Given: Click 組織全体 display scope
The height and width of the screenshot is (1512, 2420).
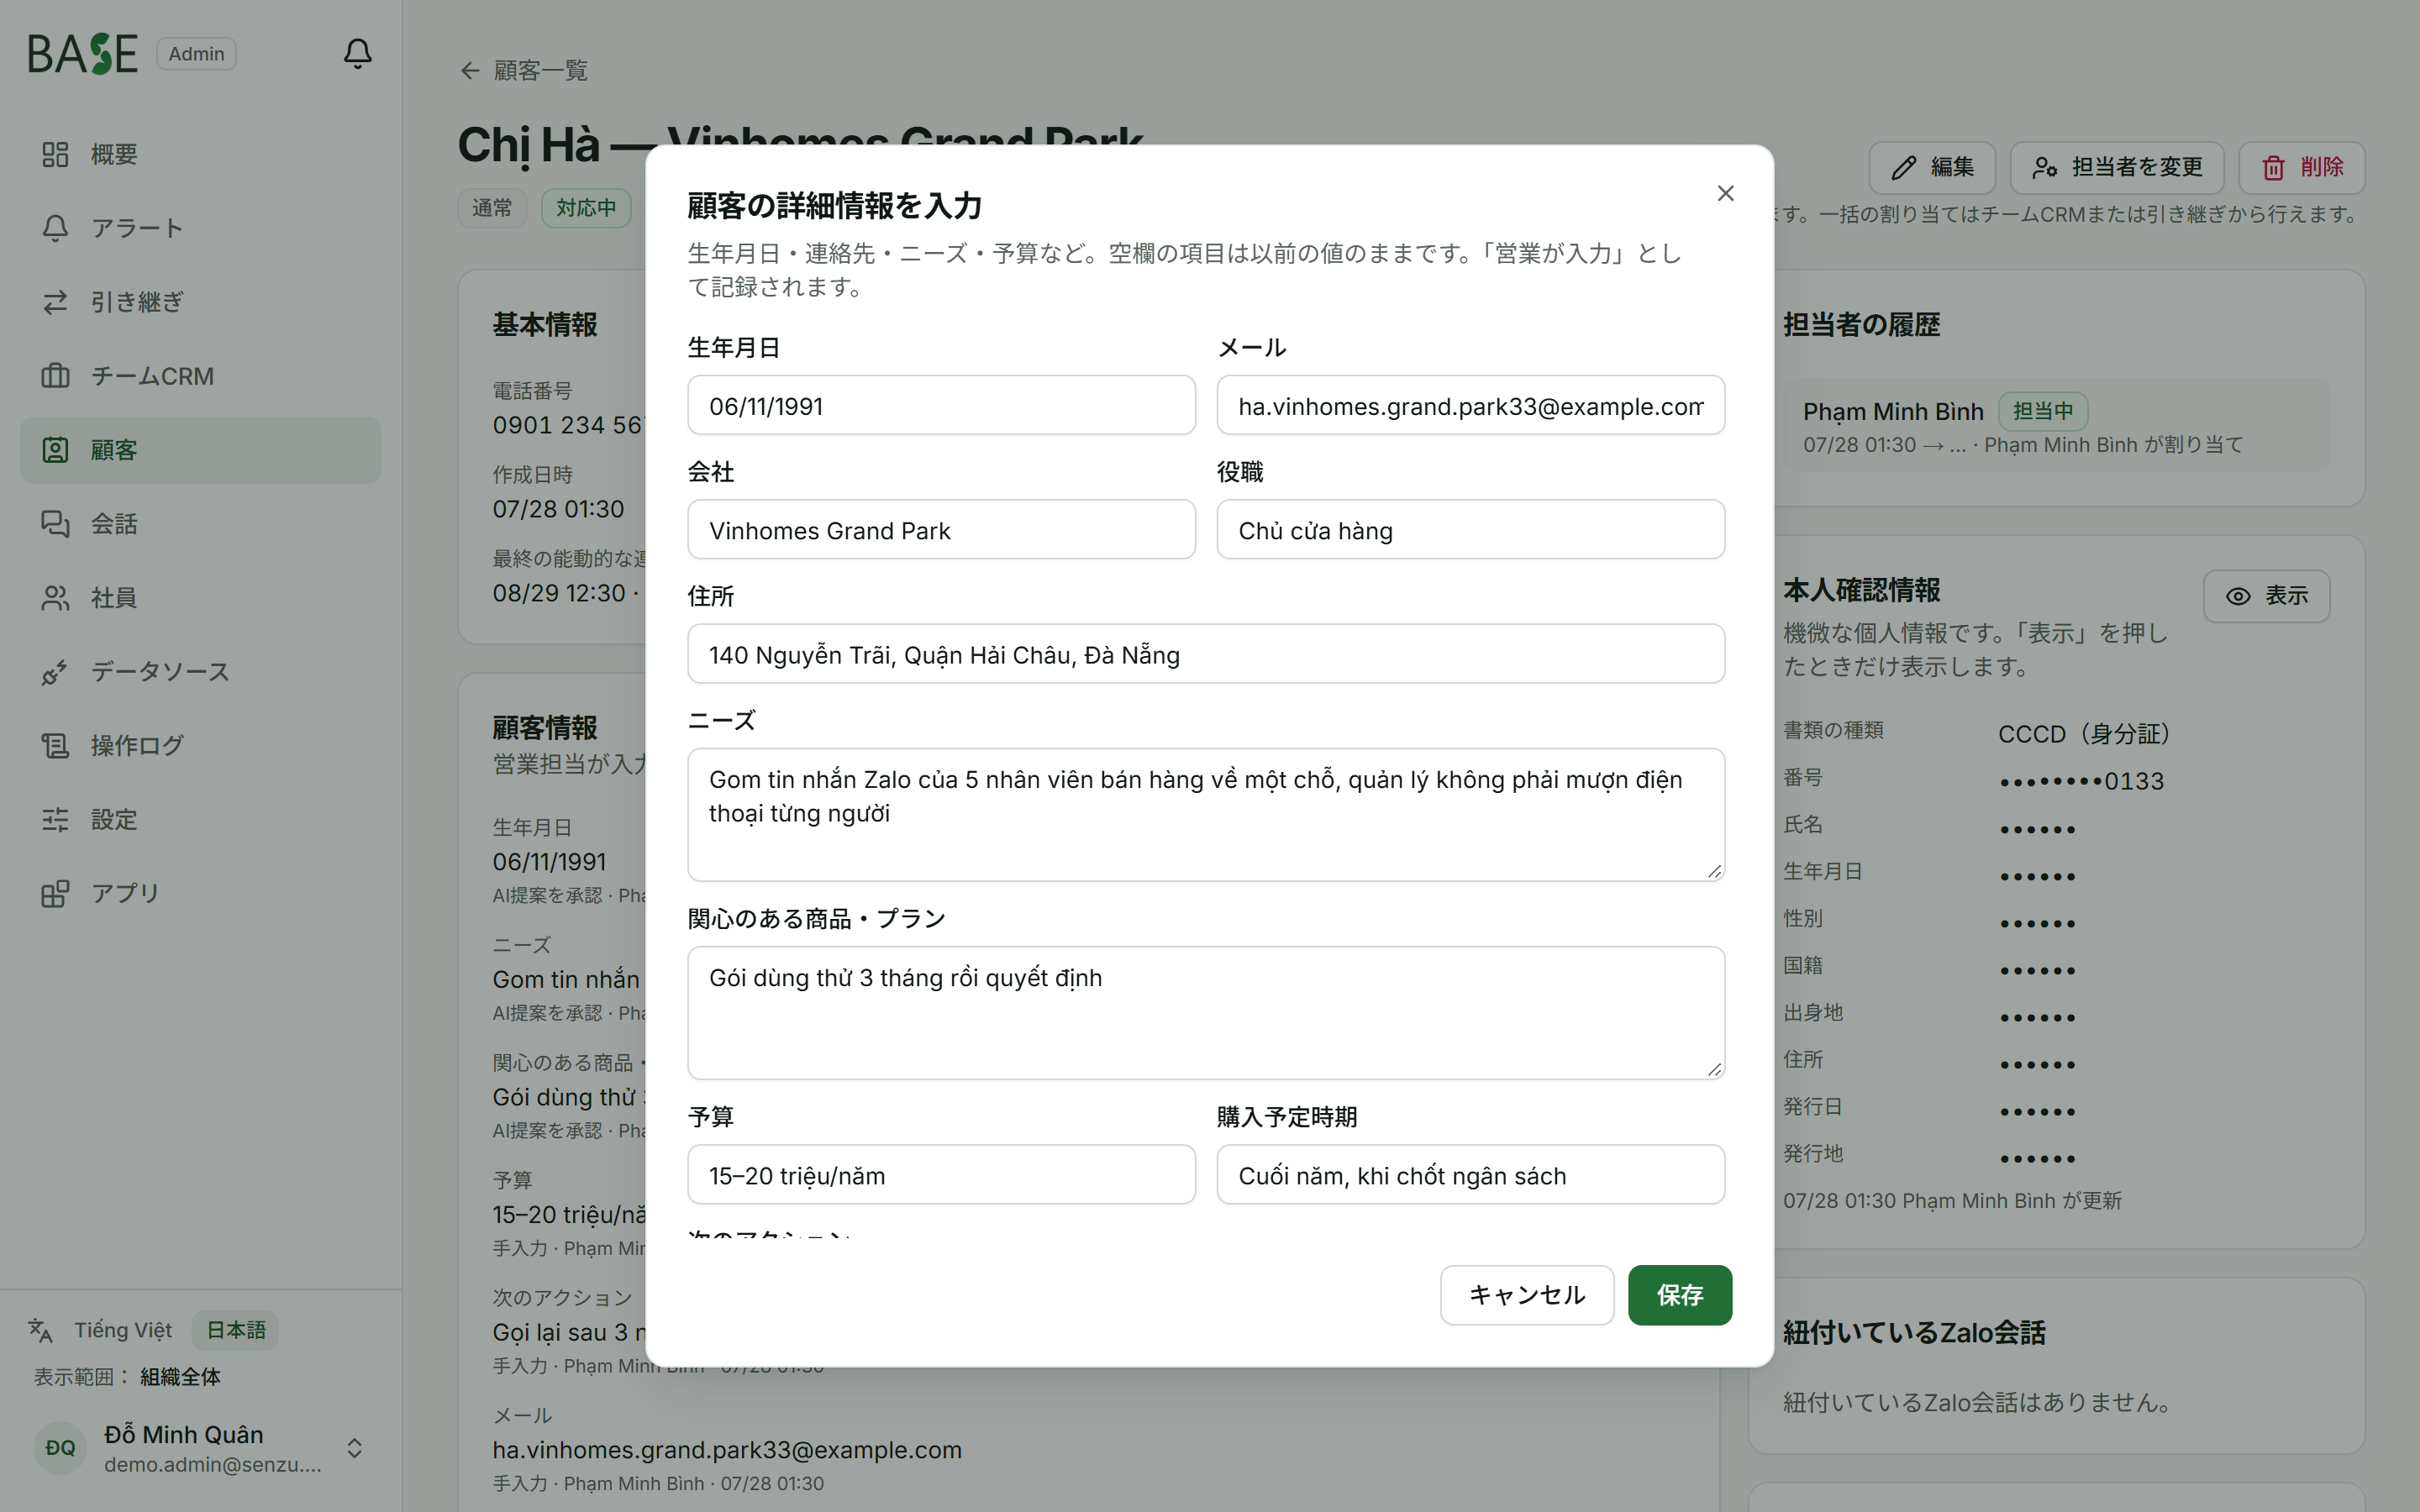Looking at the screenshot, I should tap(180, 1377).
